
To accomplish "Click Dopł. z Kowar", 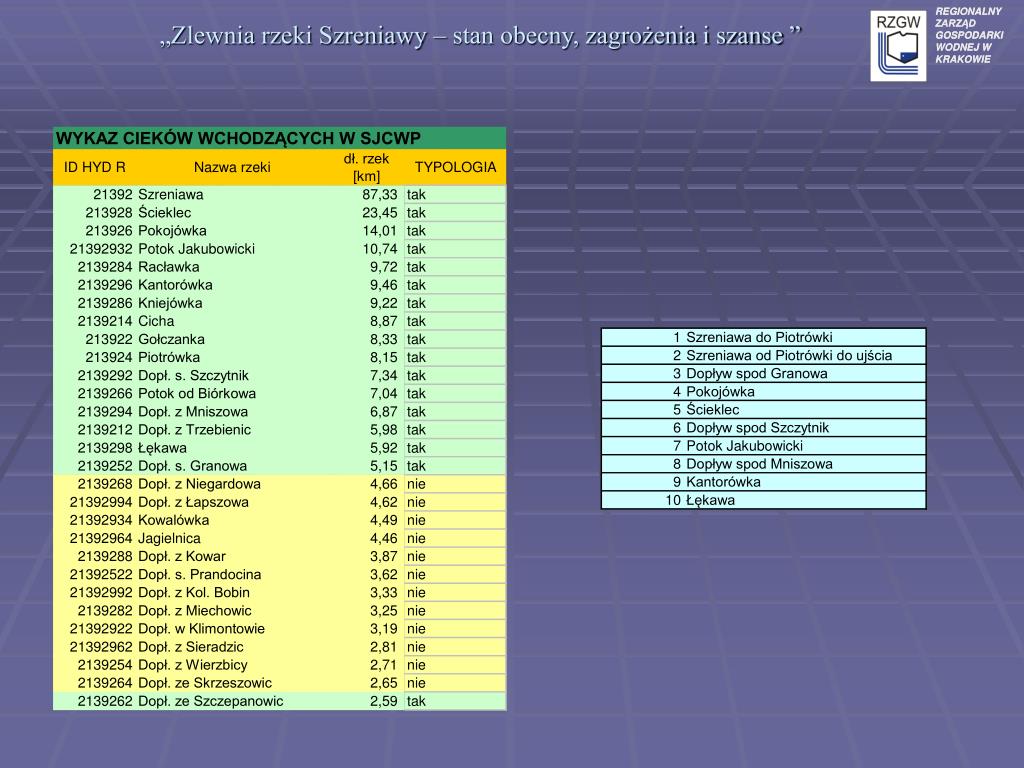I will 182,556.
